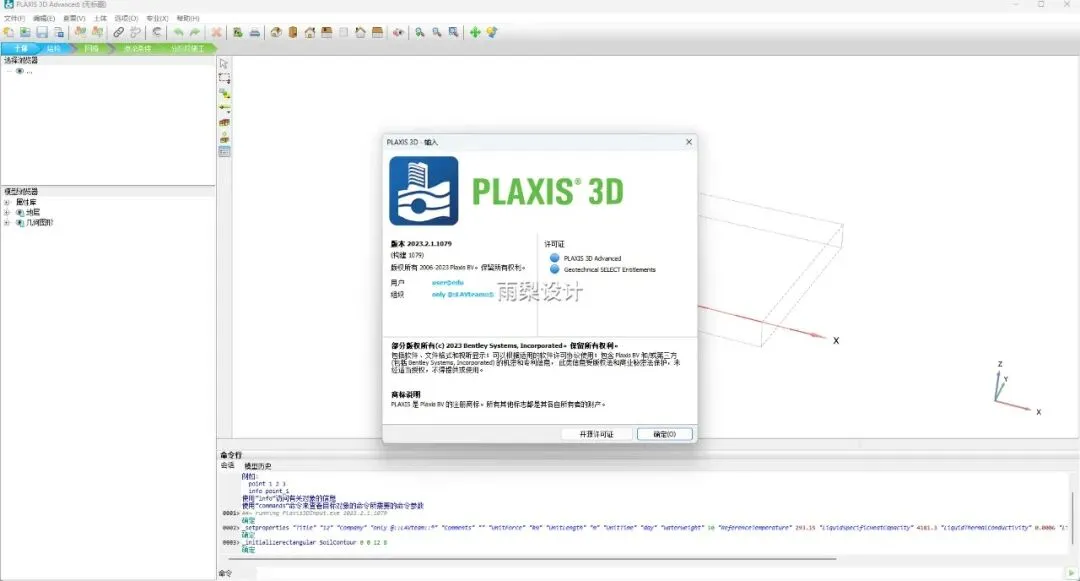This screenshot has width=1080, height=581.
Task: Click the 开源许可证 button in dialog
Action: click(596, 434)
